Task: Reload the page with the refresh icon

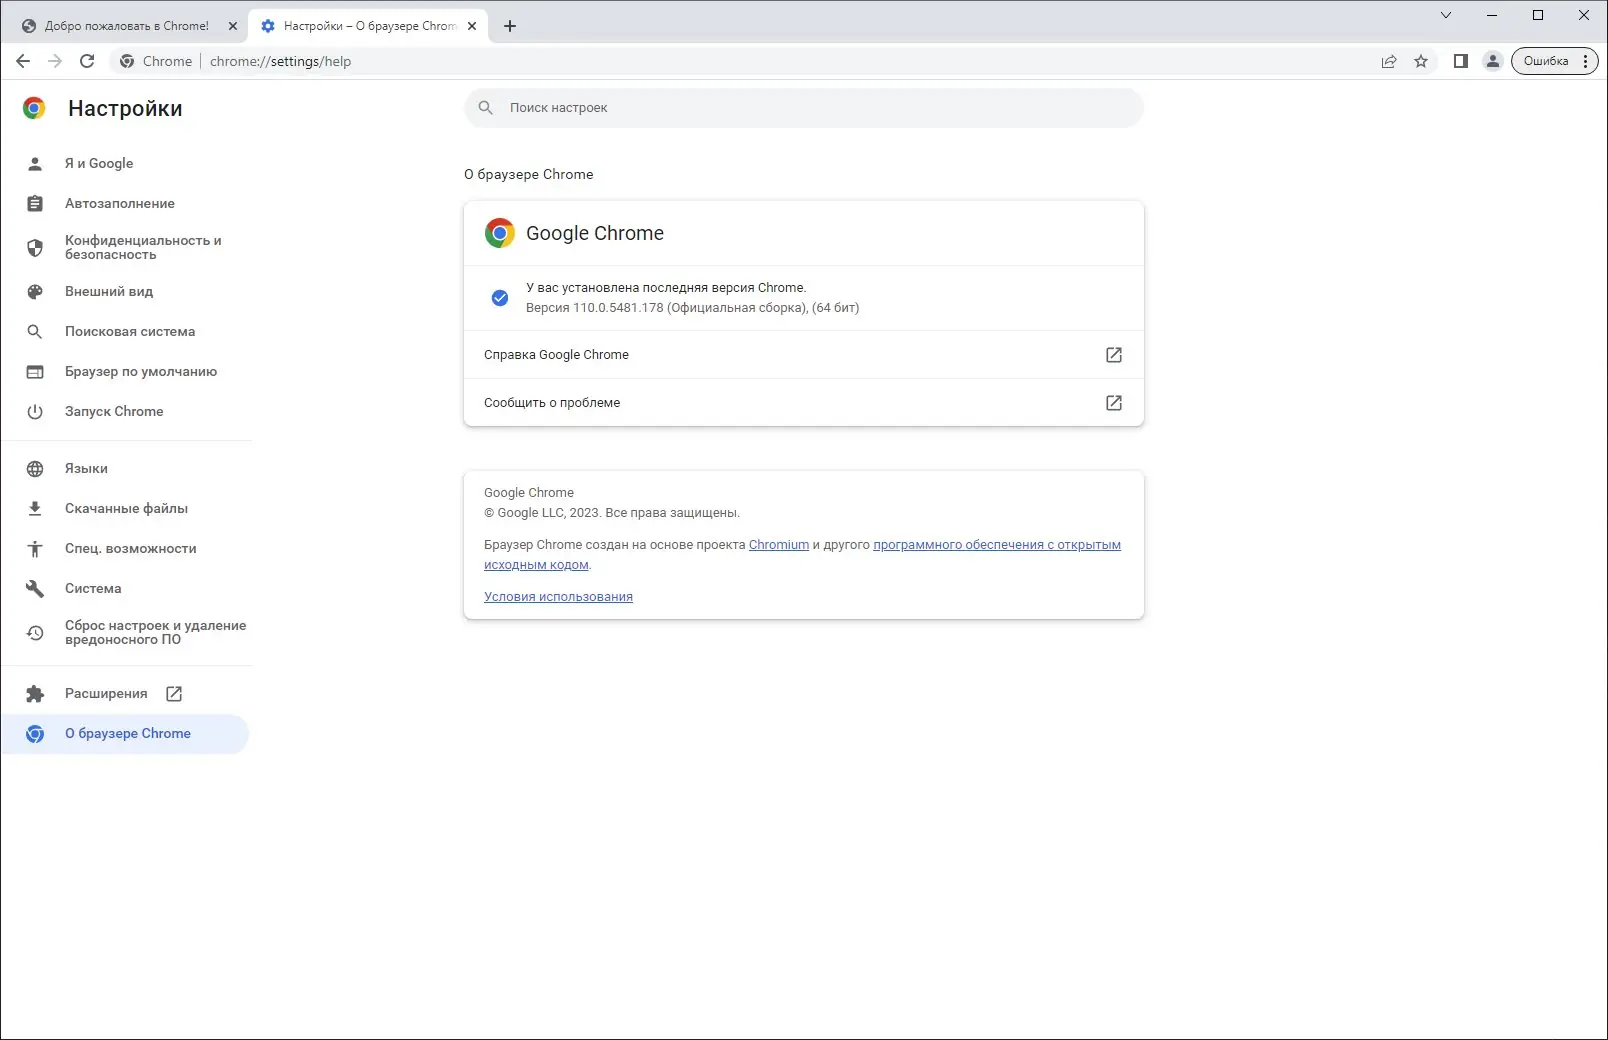Action: click(87, 61)
